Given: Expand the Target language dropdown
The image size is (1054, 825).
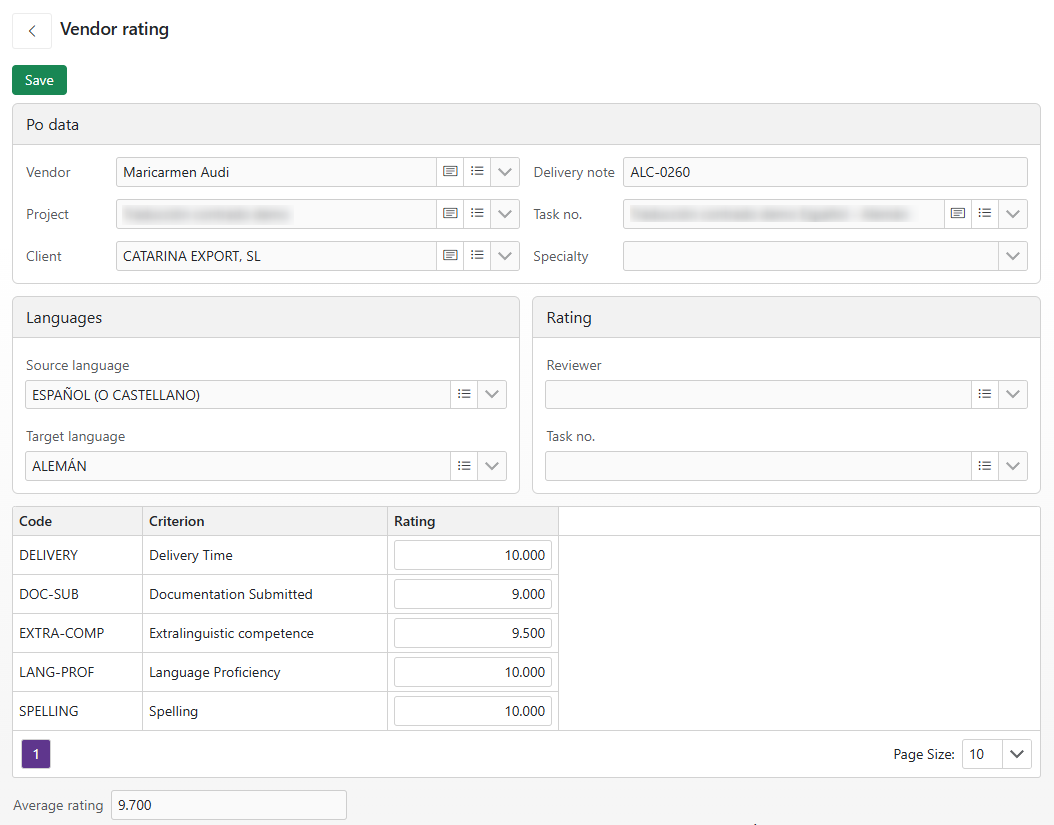Looking at the screenshot, I should click(492, 465).
